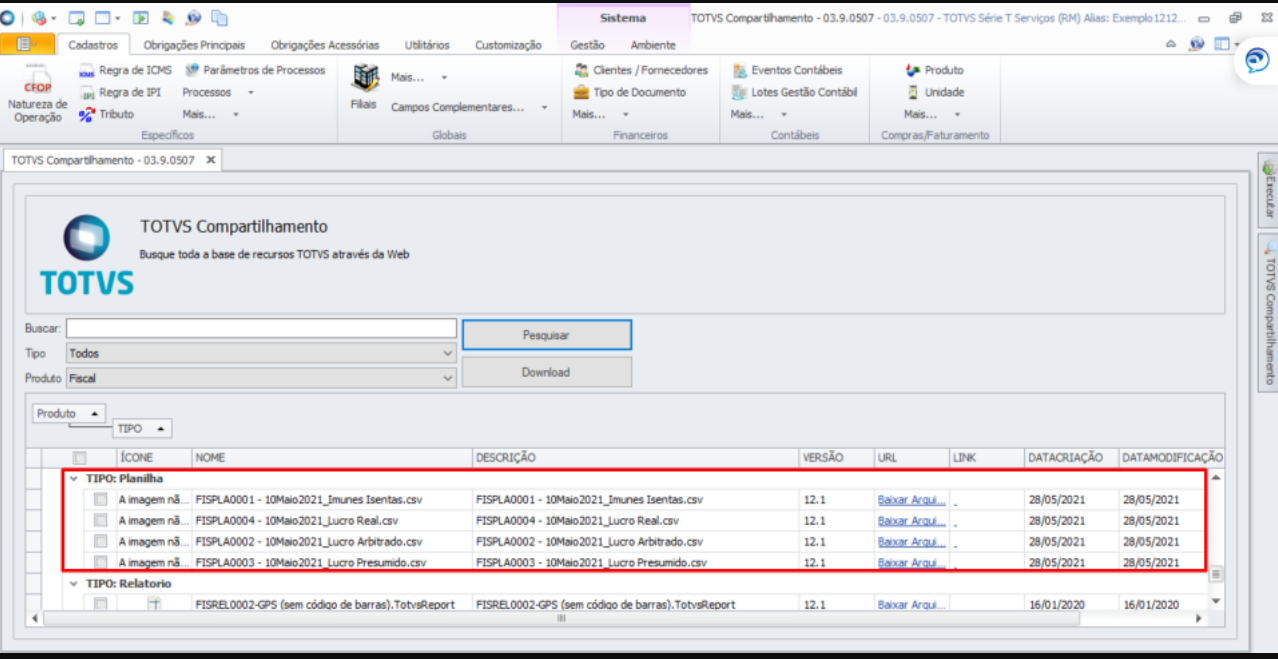Click the monitor with green arrow icon
The width and height of the screenshot is (1278, 659).
(x=77, y=18)
